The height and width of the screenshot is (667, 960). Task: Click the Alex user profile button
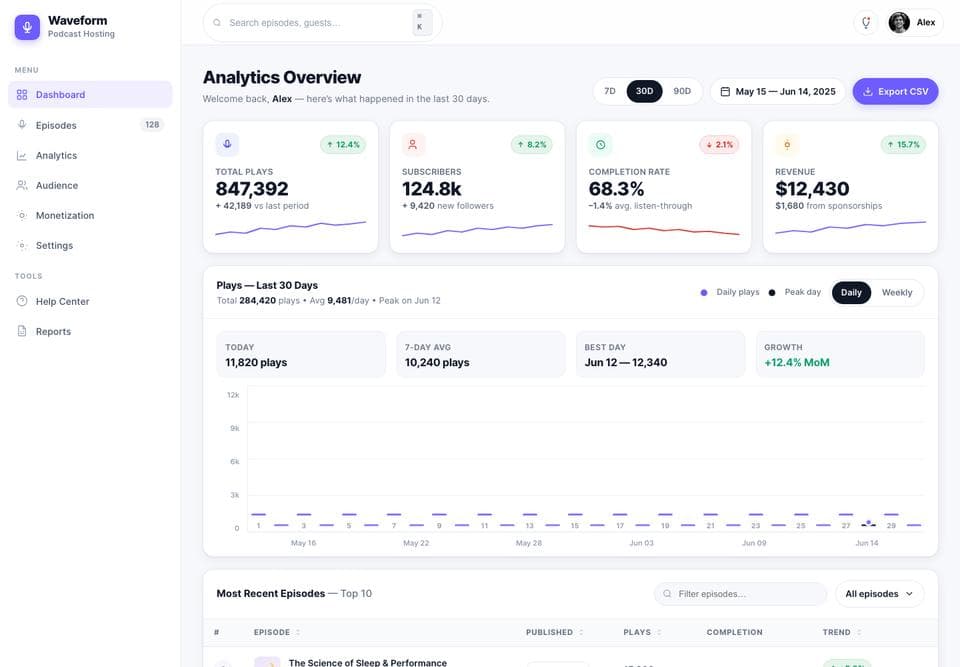(915, 23)
